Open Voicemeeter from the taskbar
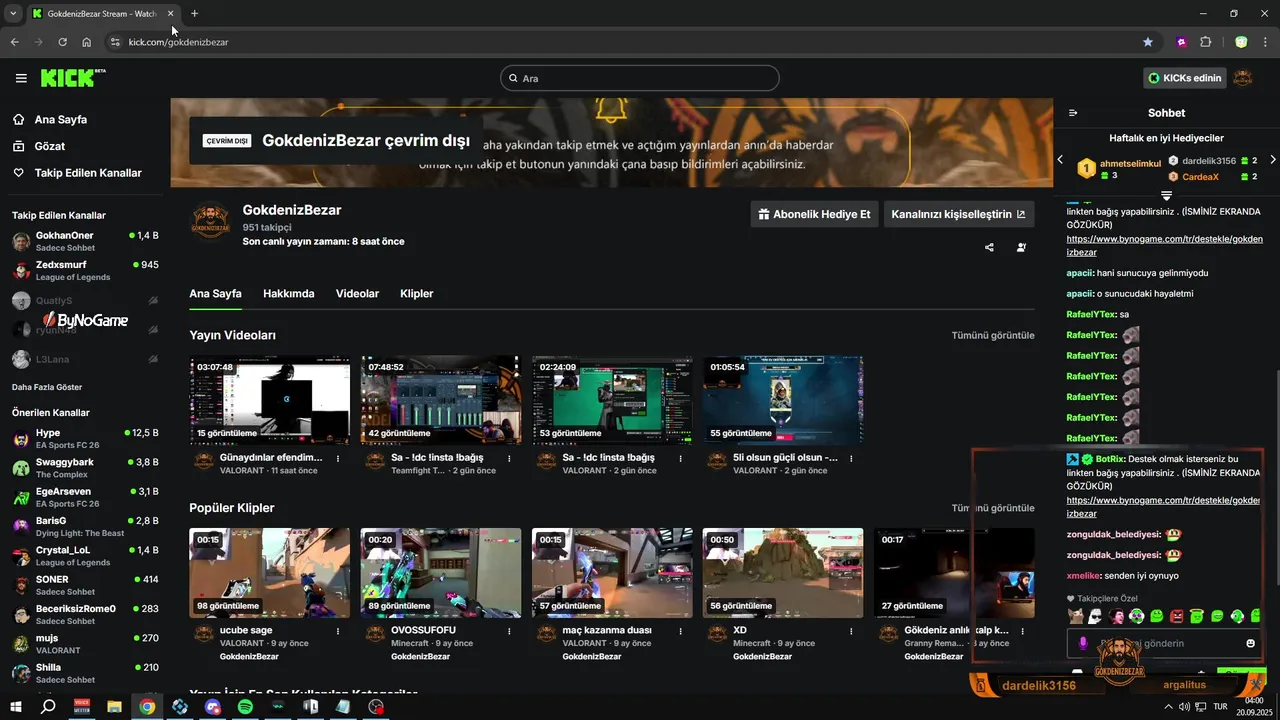Image resolution: width=1280 pixels, height=720 pixels. coord(81,706)
